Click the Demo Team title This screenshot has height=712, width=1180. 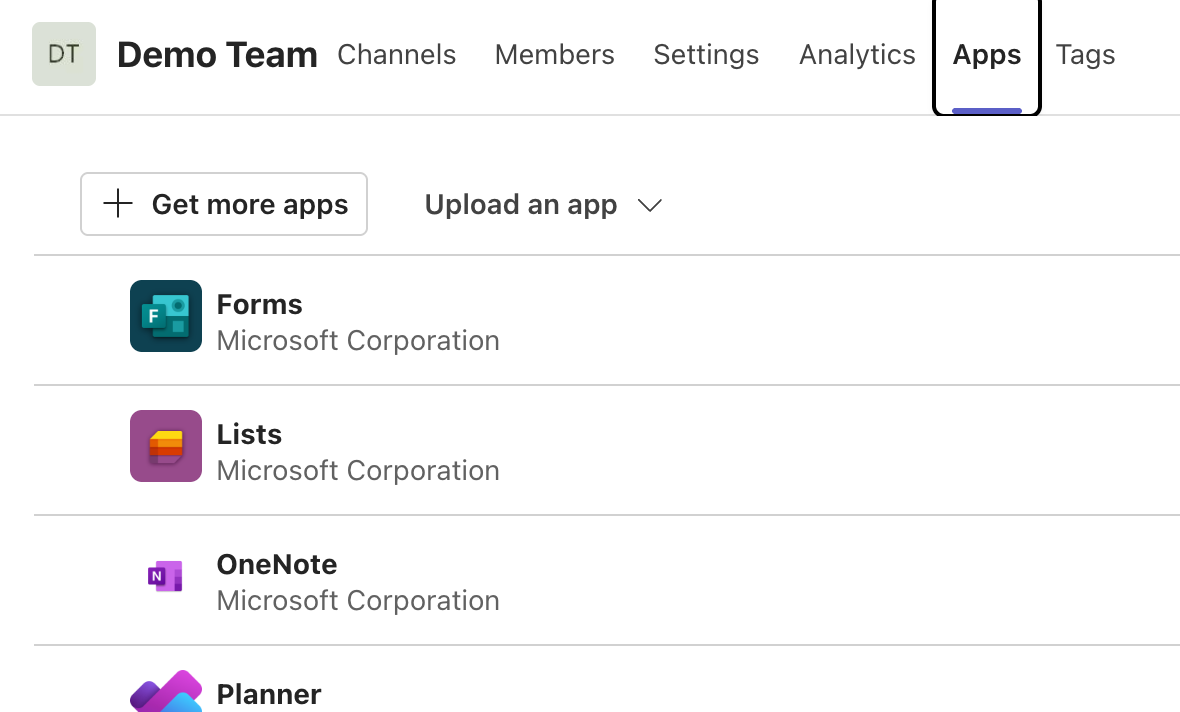(x=217, y=55)
